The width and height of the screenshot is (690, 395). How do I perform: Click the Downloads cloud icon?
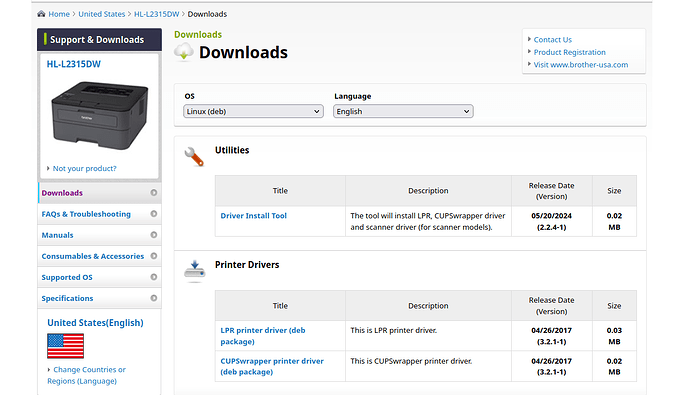pos(184,52)
